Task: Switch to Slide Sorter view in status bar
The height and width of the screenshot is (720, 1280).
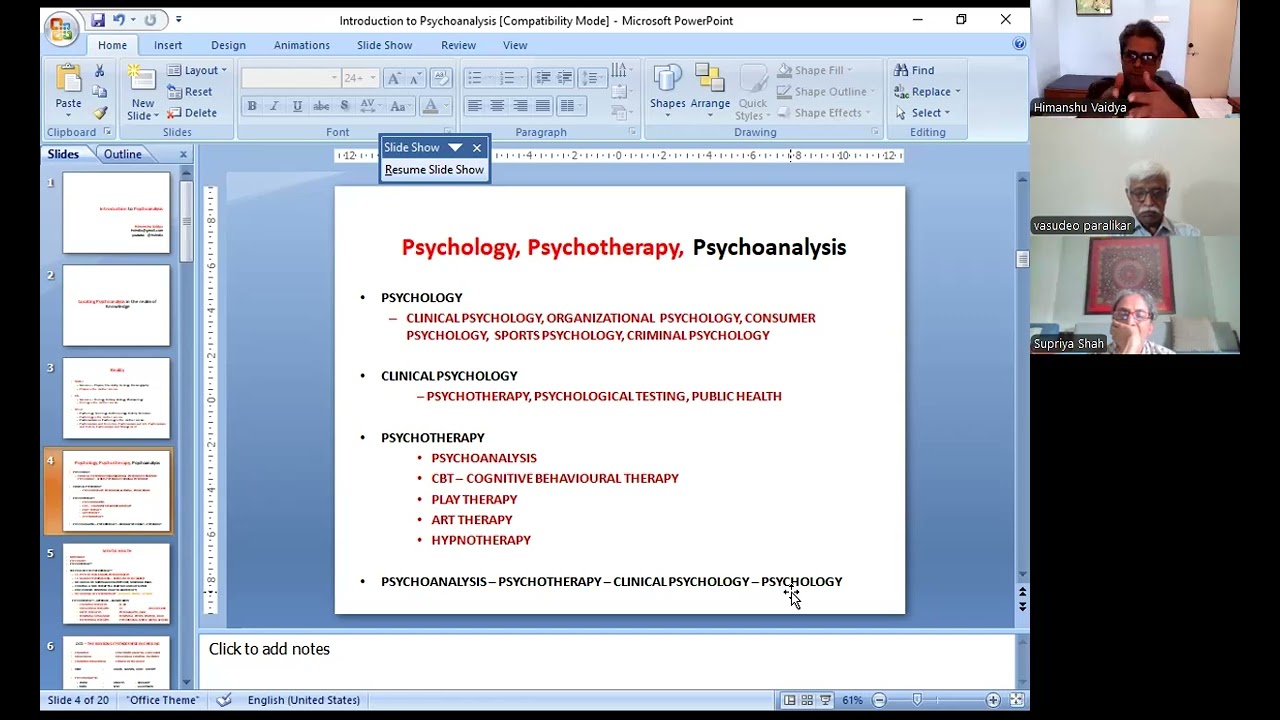Action: (x=807, y=700)
